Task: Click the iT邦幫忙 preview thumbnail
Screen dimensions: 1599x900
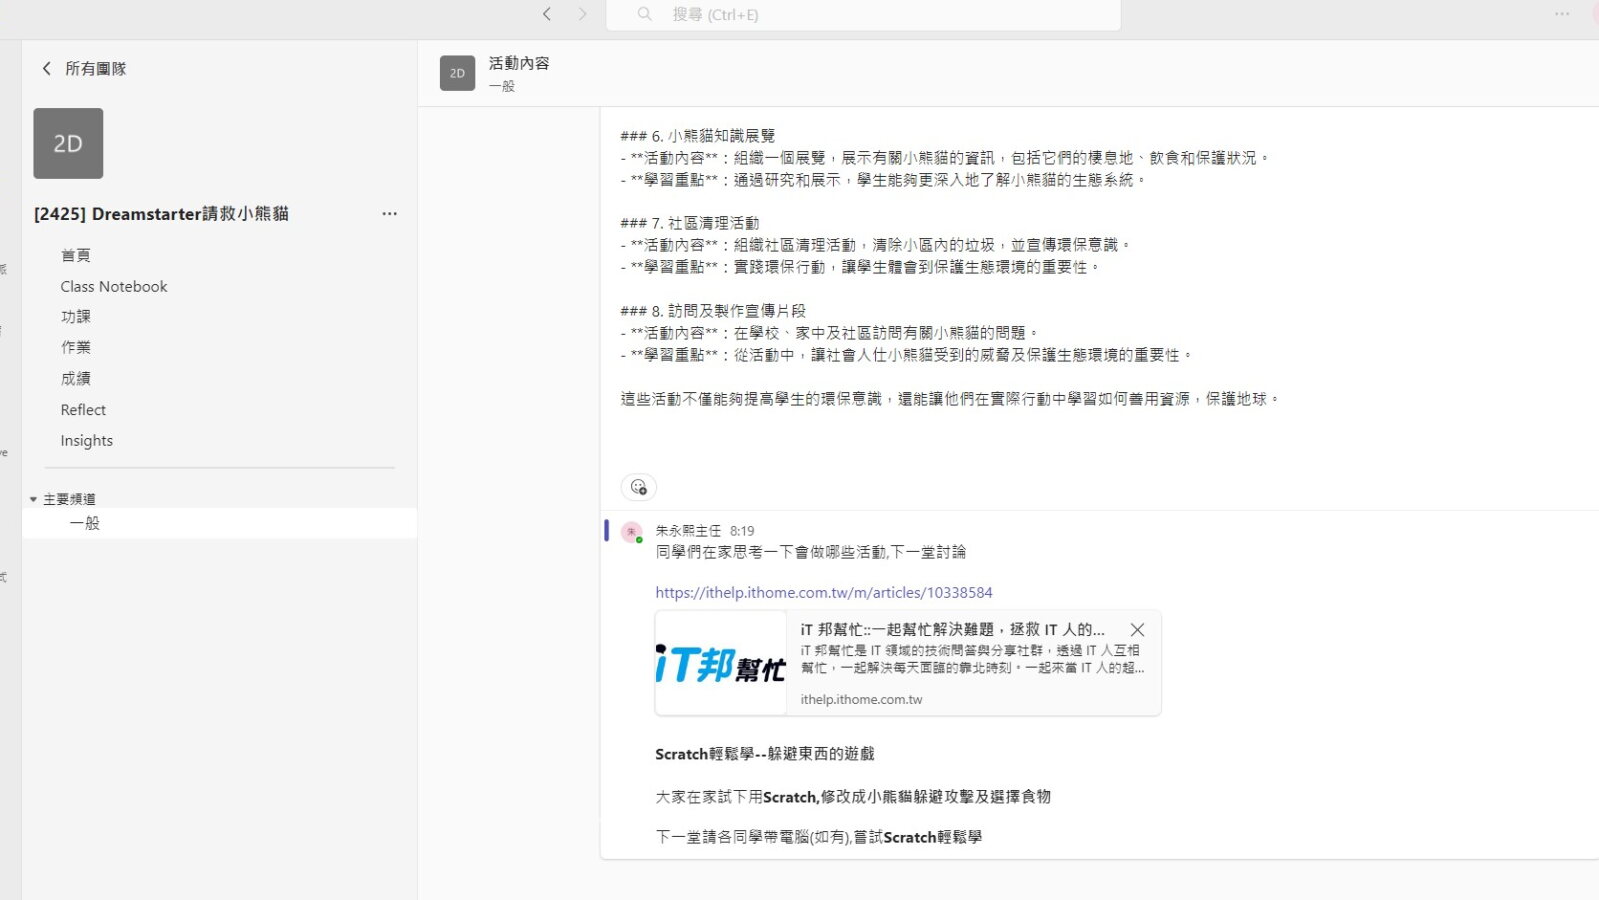Action: [720, 663]
